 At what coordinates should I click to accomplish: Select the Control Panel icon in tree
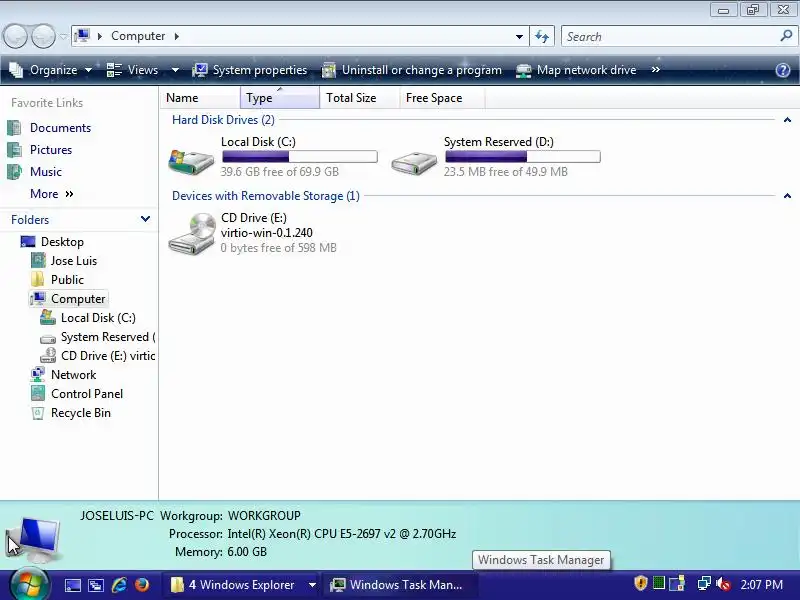(x=38, y=393)
